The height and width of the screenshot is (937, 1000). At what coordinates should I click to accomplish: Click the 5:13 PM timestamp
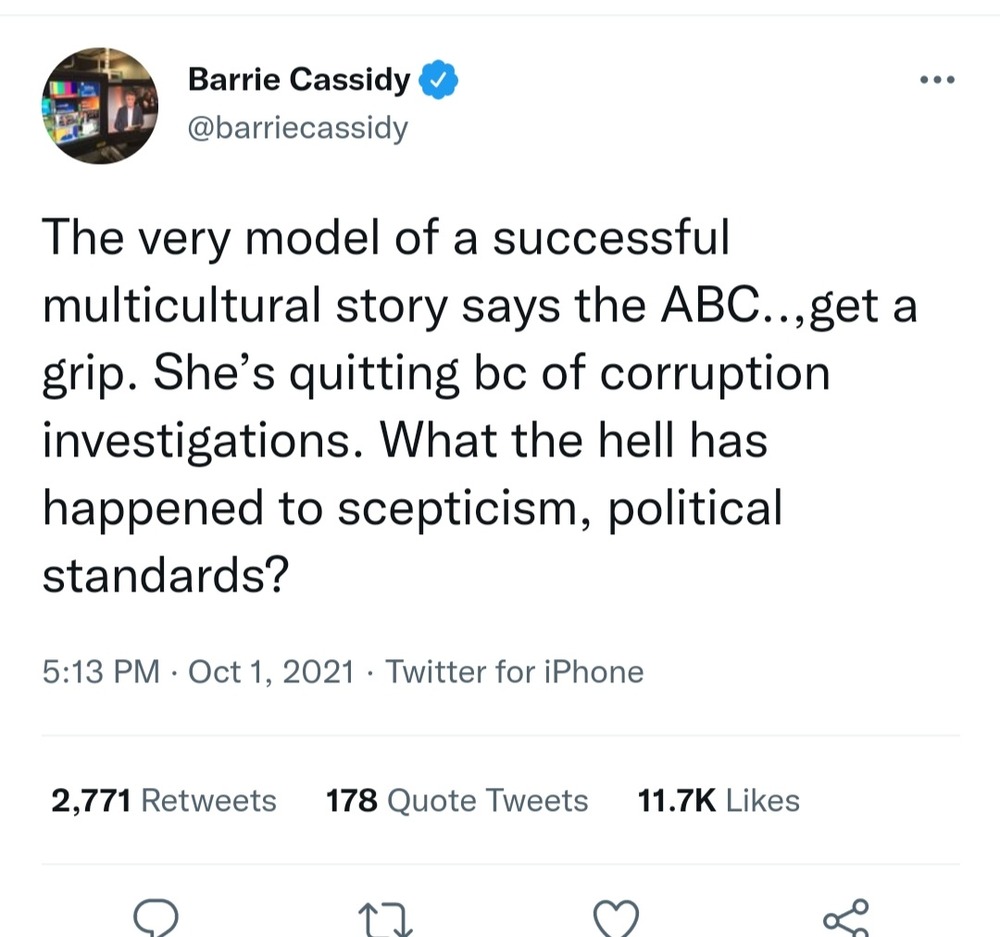100,671
